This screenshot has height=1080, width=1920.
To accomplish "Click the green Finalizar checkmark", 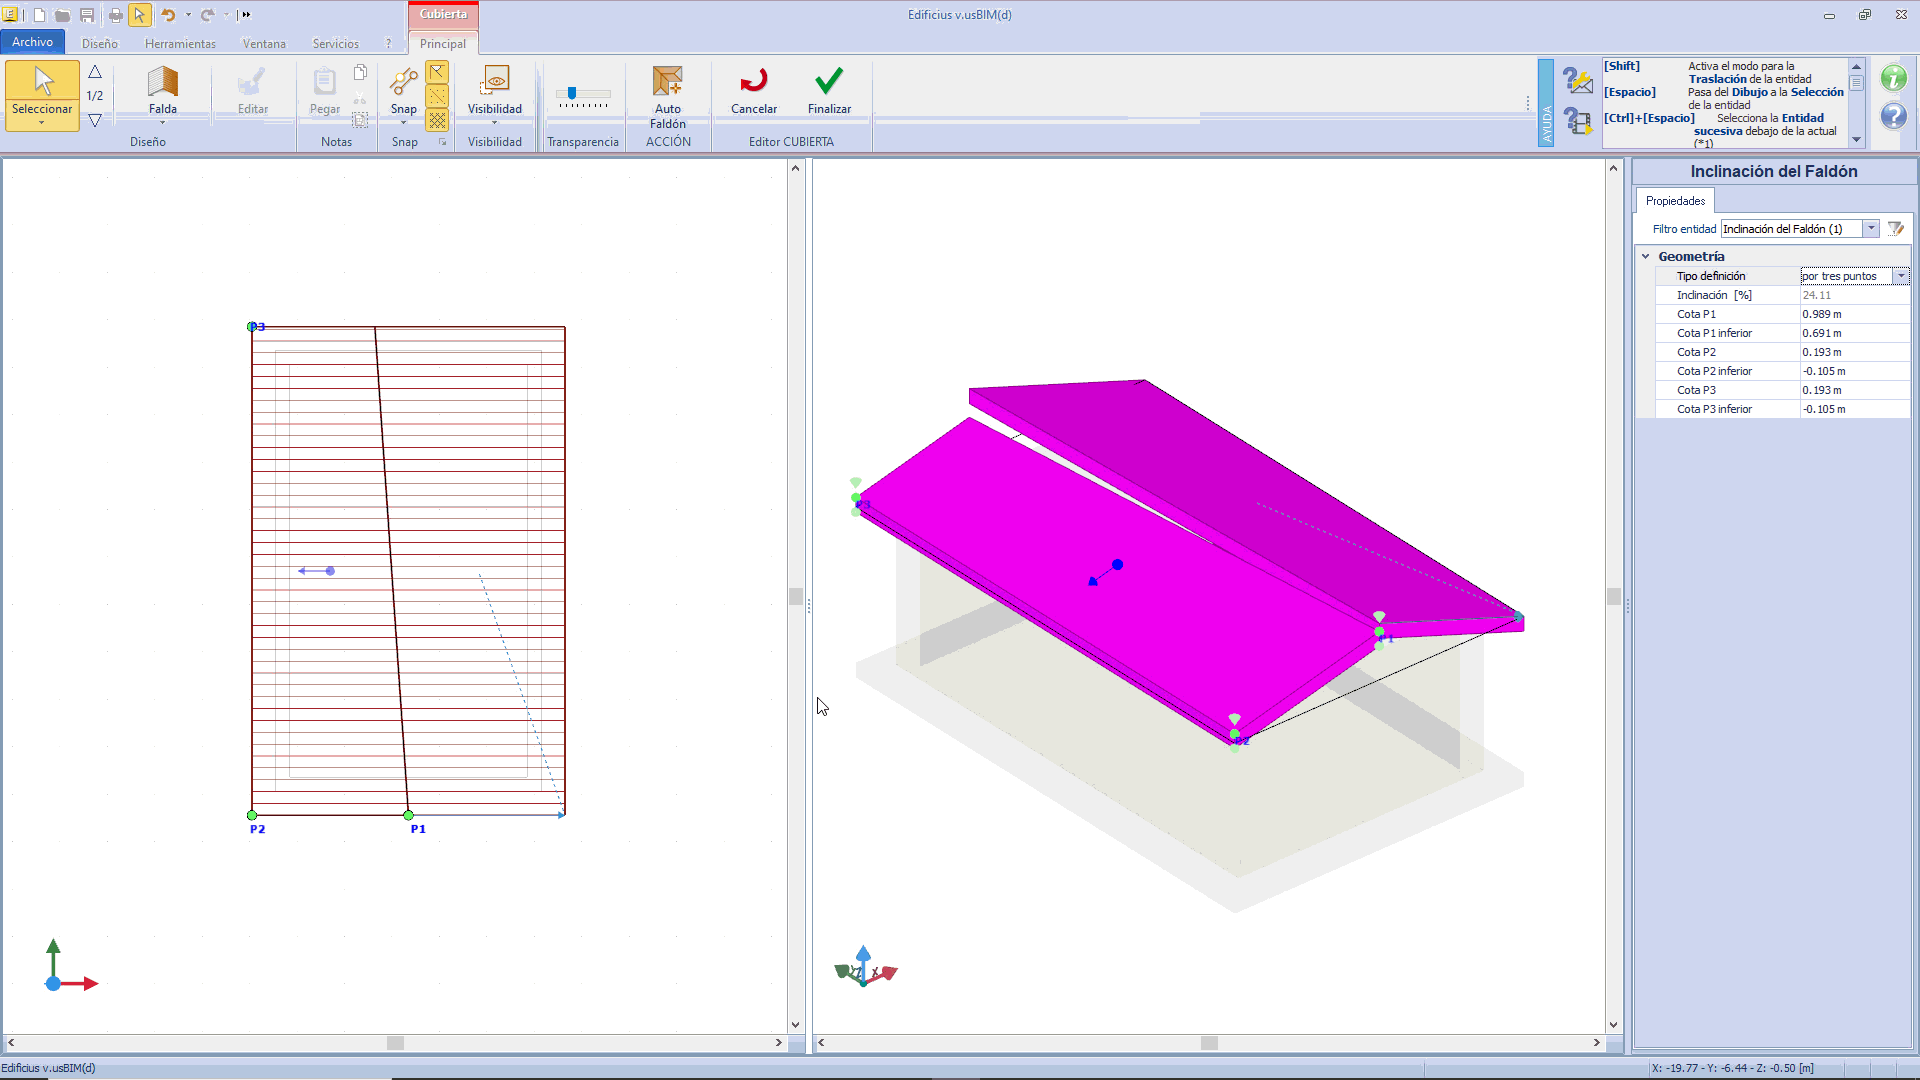I will (829, 82).
